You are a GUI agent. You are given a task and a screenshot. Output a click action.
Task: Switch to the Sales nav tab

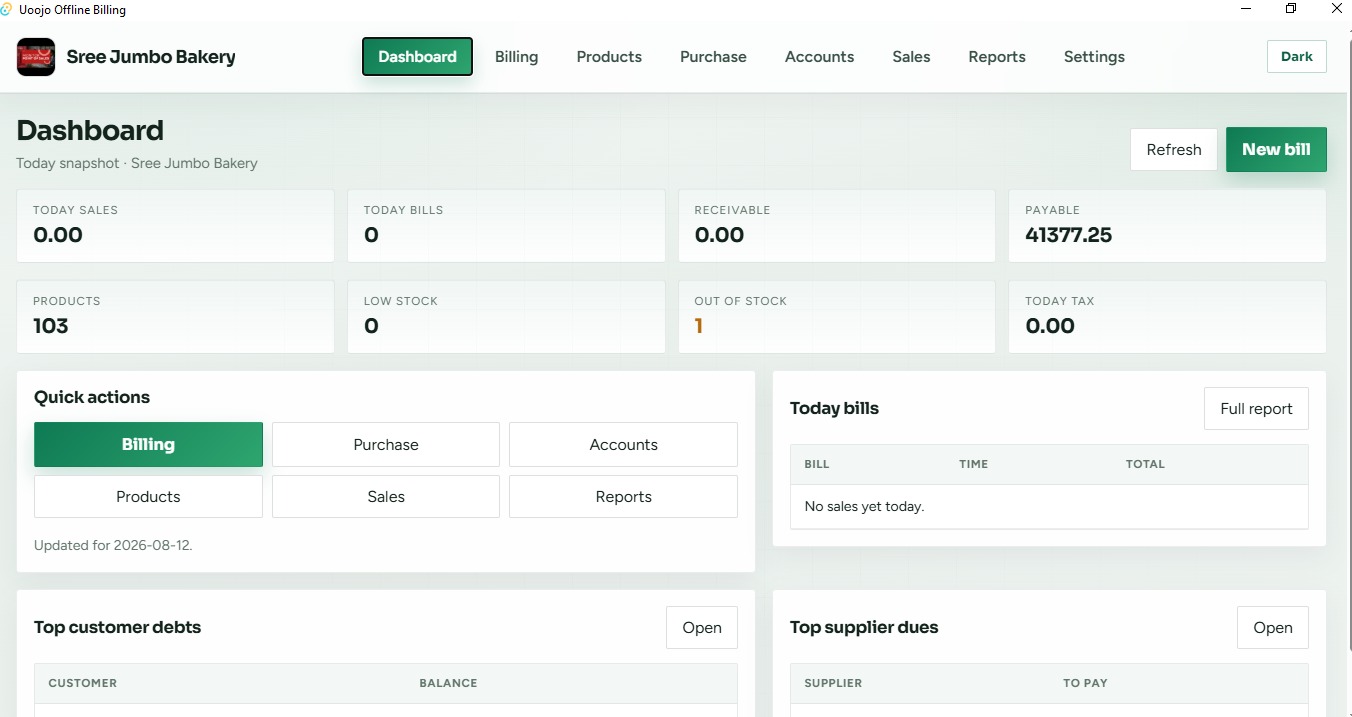click(x=911, y=57)
